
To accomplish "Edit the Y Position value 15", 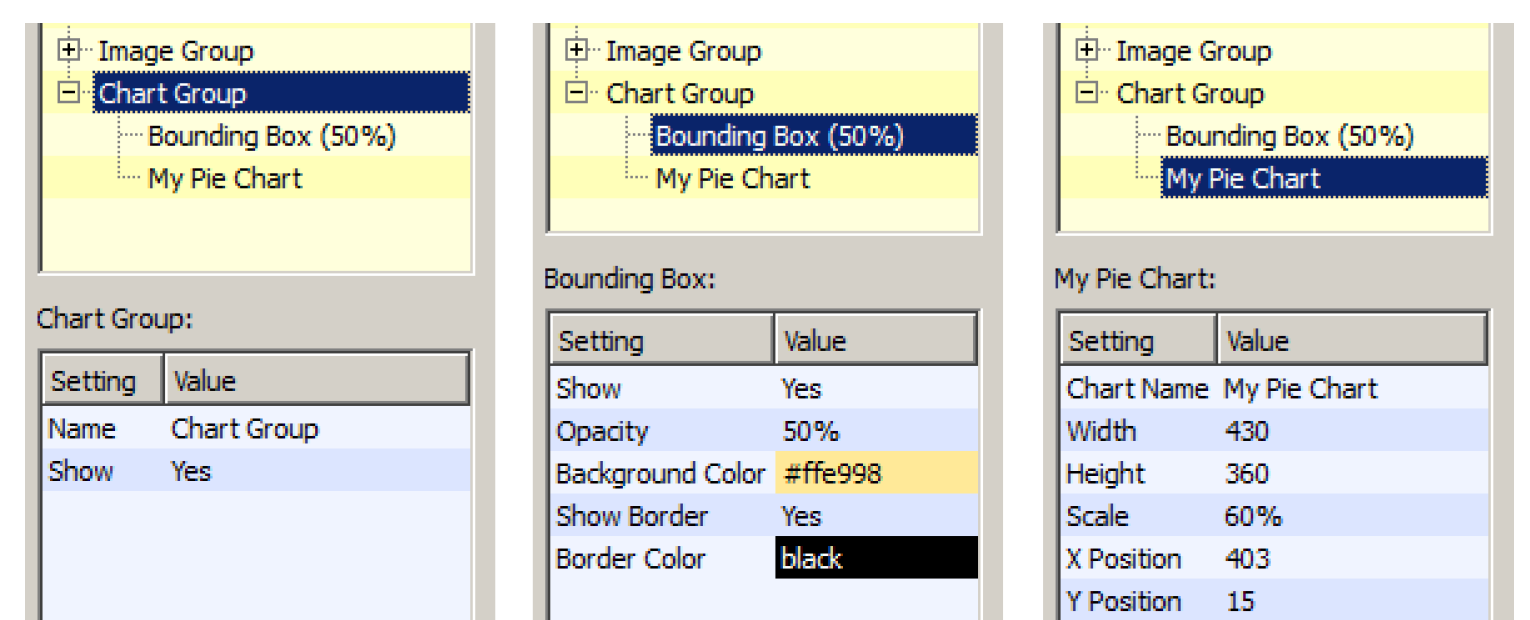I will (x=1240, y=601).
